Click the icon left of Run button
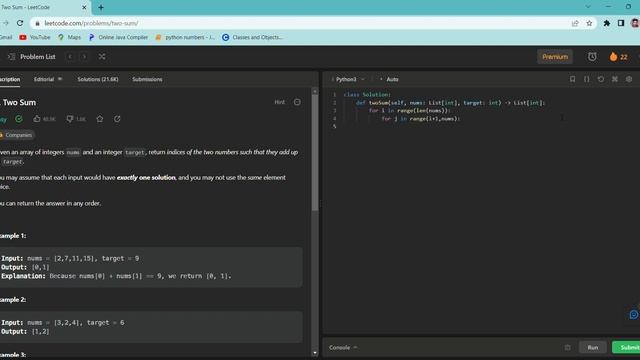Image resolution: width=640 pixels, height=360 pixels. pos(567,347)
